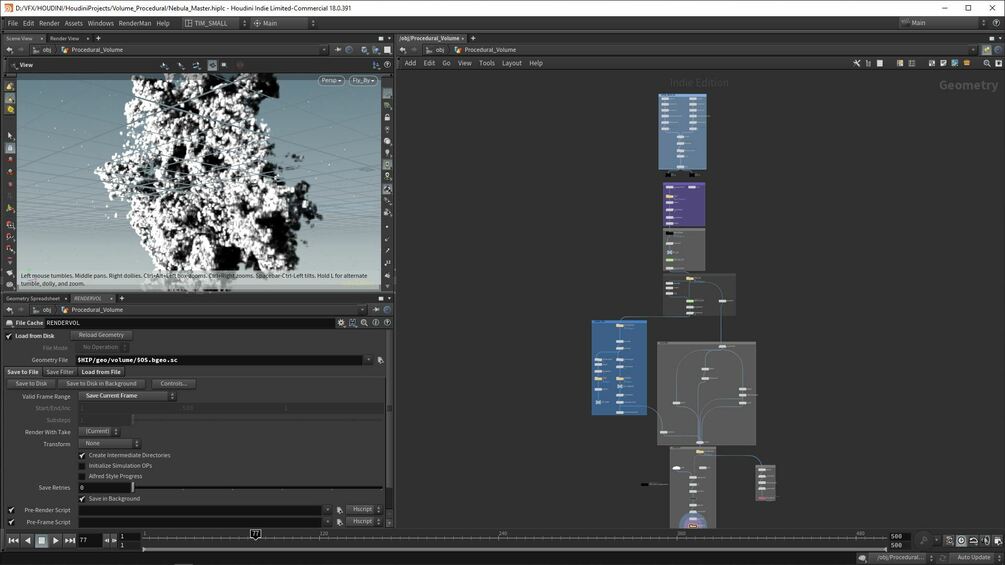Click the gear icon in File Cache parameters
This screenshot has height=565, width=1005.
click(341, 323)
